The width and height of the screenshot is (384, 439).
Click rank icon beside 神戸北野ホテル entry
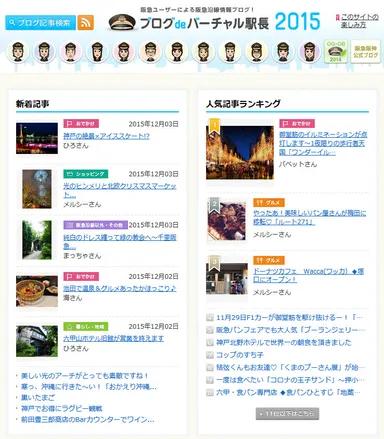pyautogui.click(x=210, y=342)
